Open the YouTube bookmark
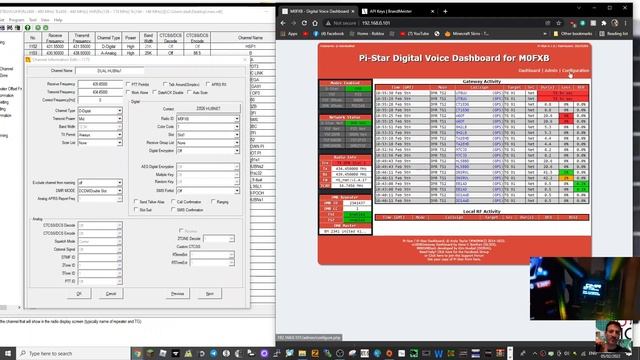This screenshot has width=640, height=360. [x=414, y=34]
